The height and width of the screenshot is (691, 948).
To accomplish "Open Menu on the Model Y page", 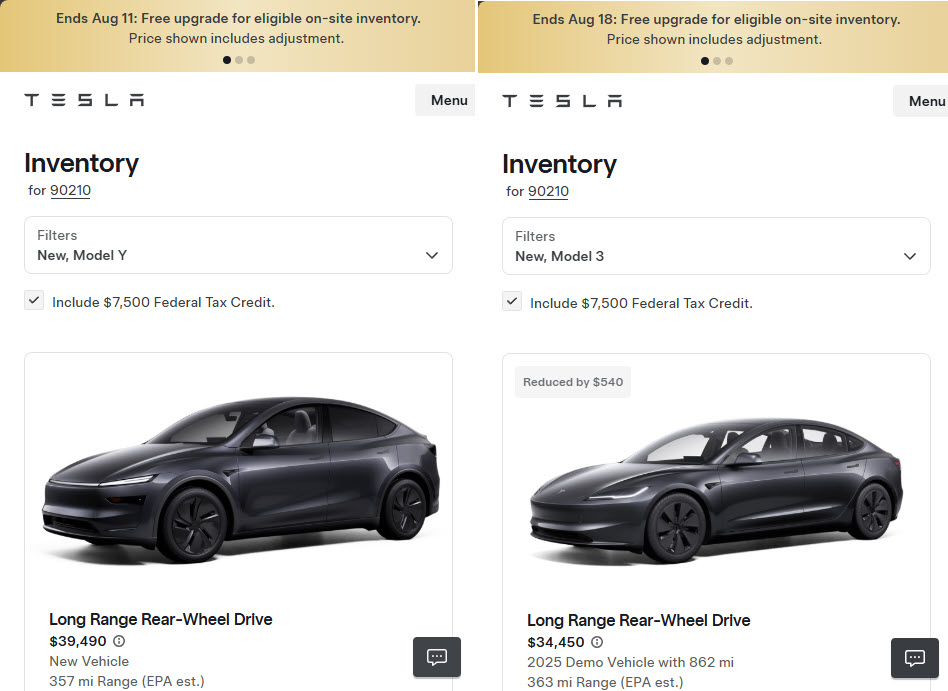I will (448, 100).
